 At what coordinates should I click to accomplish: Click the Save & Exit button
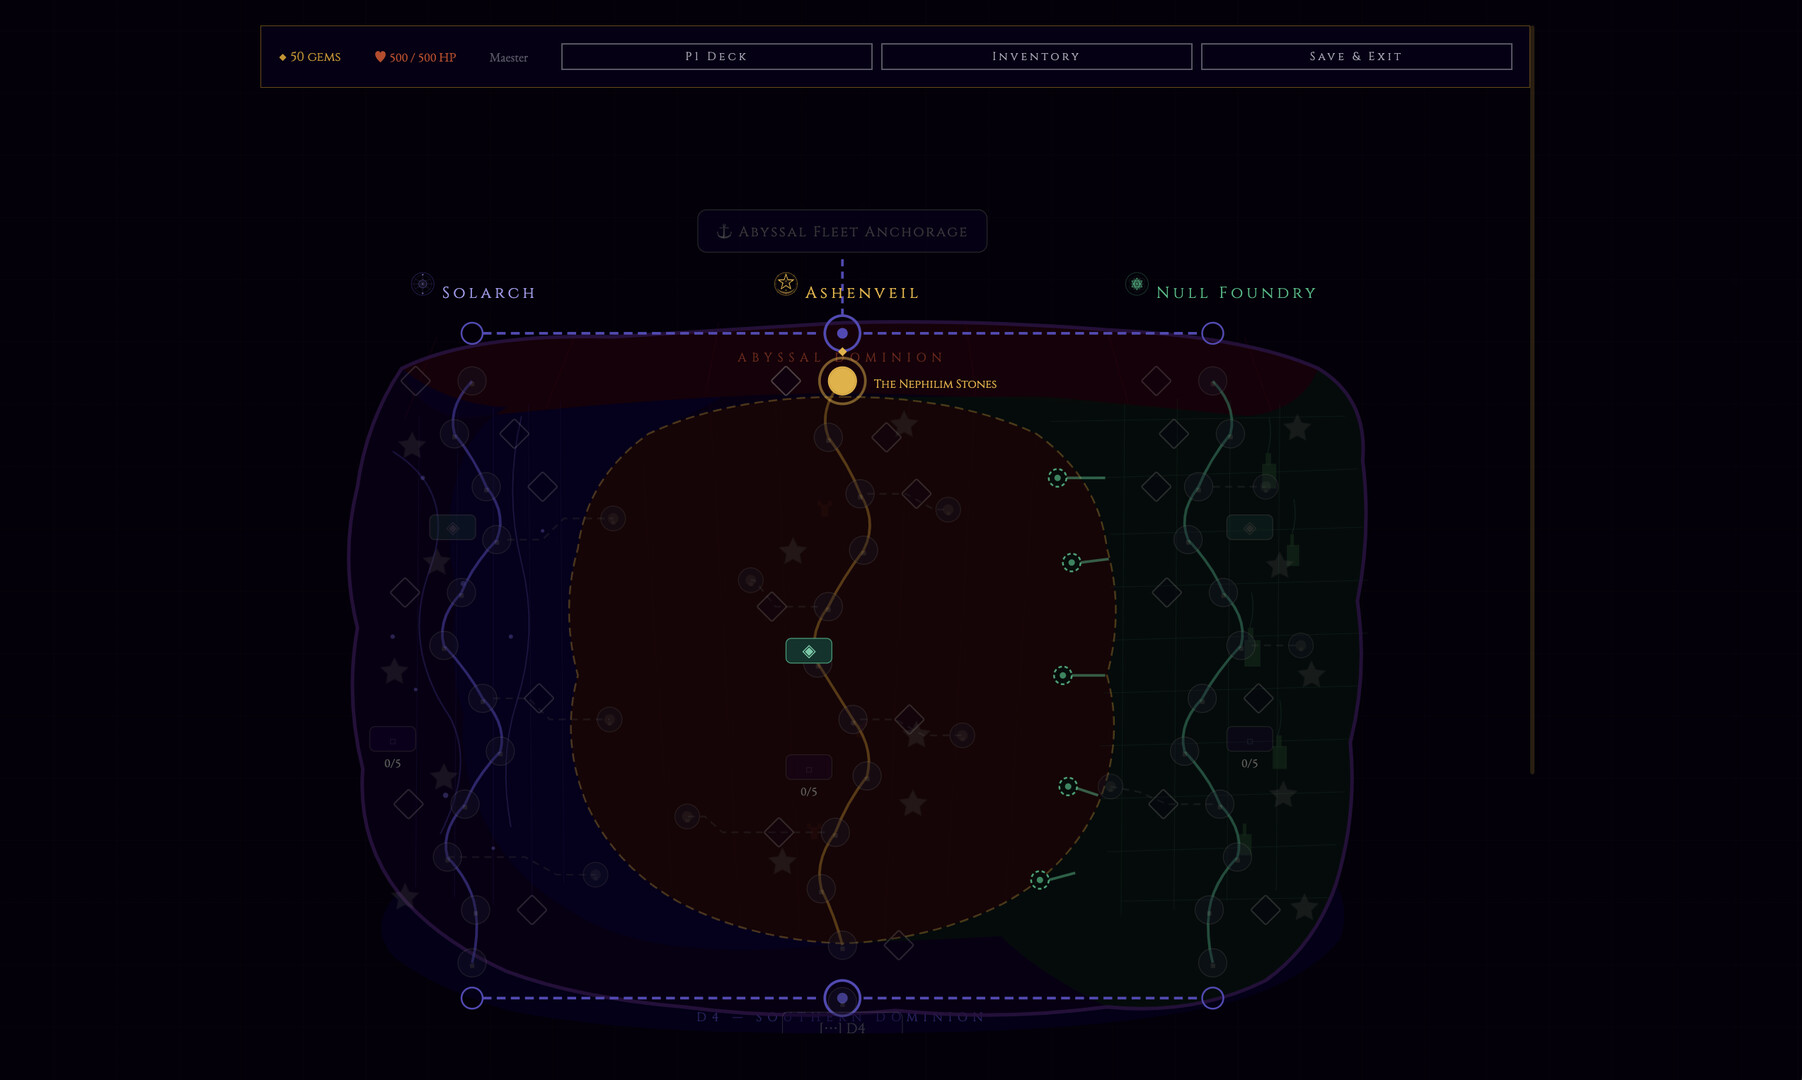click(x=1356, y=56)
